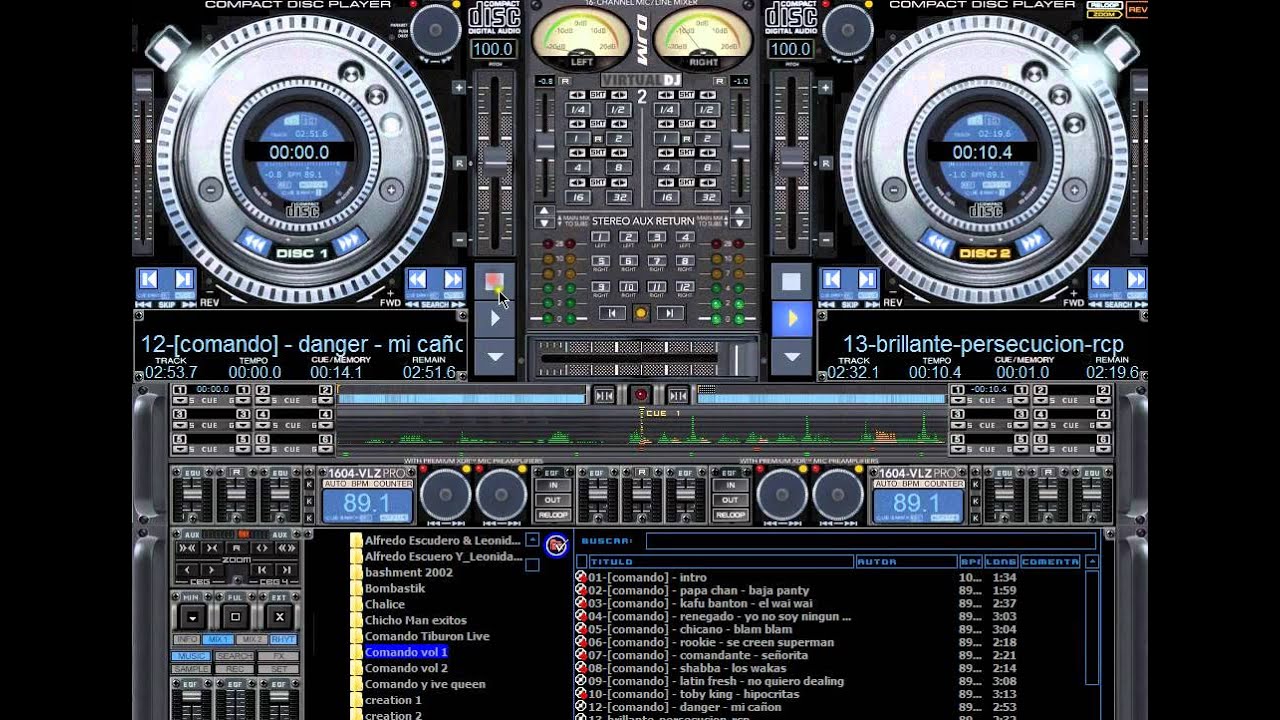Viewport: 1280px width, 720px height.
Task: Click the red record button above the waveform
Action: click(641, 395)
